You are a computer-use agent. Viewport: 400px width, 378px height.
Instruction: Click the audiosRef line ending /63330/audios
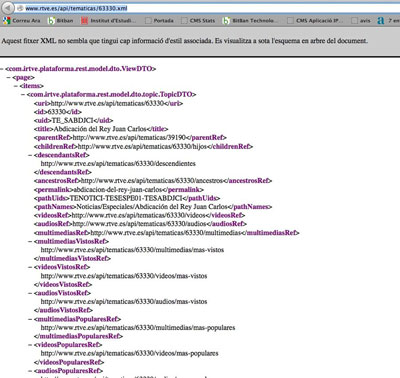[x=140, y=224]
